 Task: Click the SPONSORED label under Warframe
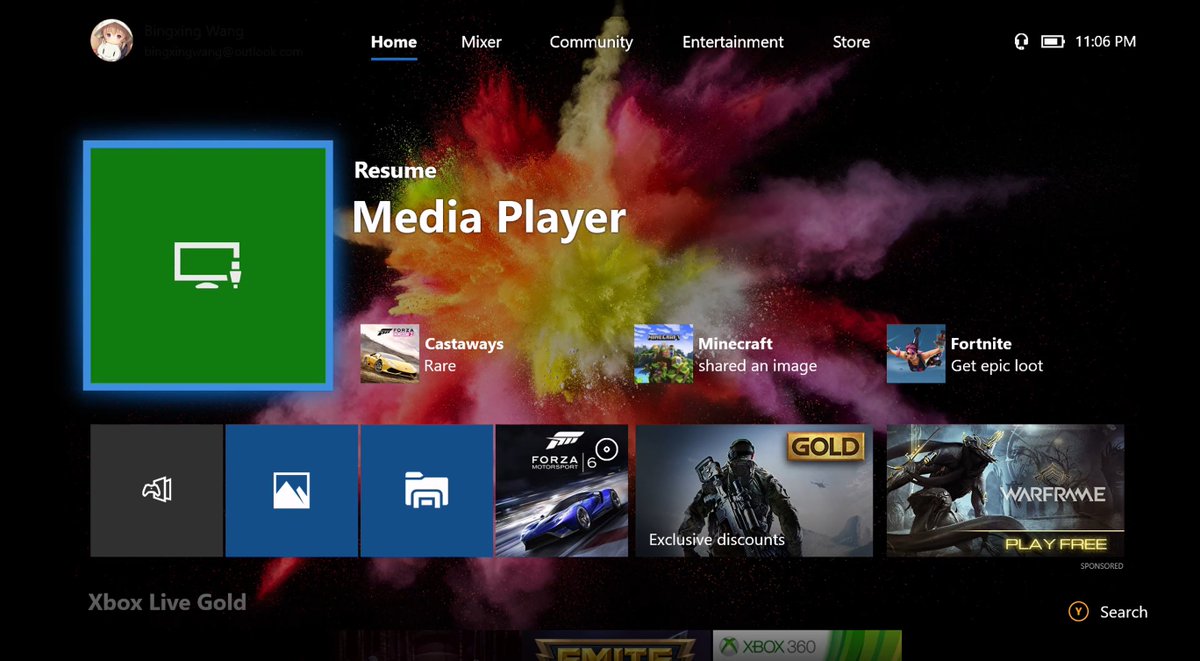pyautogui.click(x=1101, y=566)
